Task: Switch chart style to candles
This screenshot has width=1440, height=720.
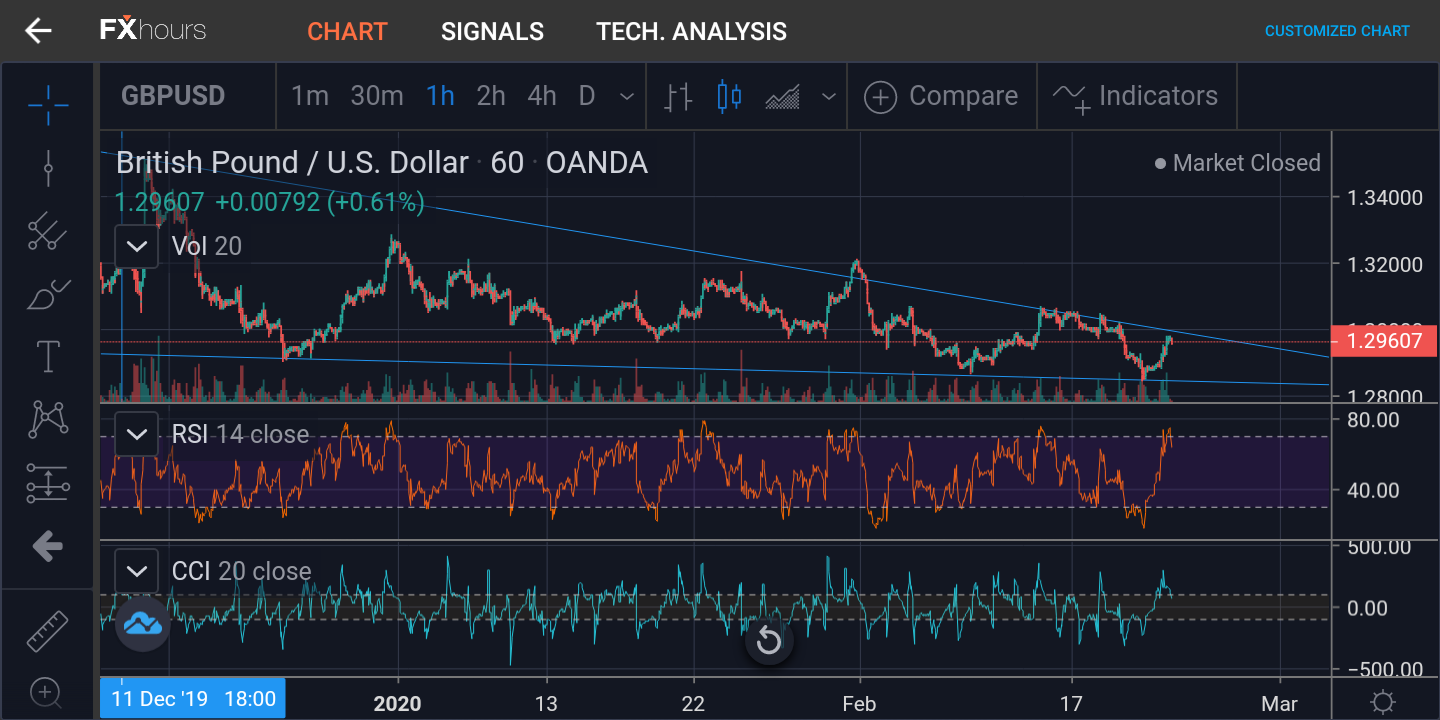Action: [730, 97]
